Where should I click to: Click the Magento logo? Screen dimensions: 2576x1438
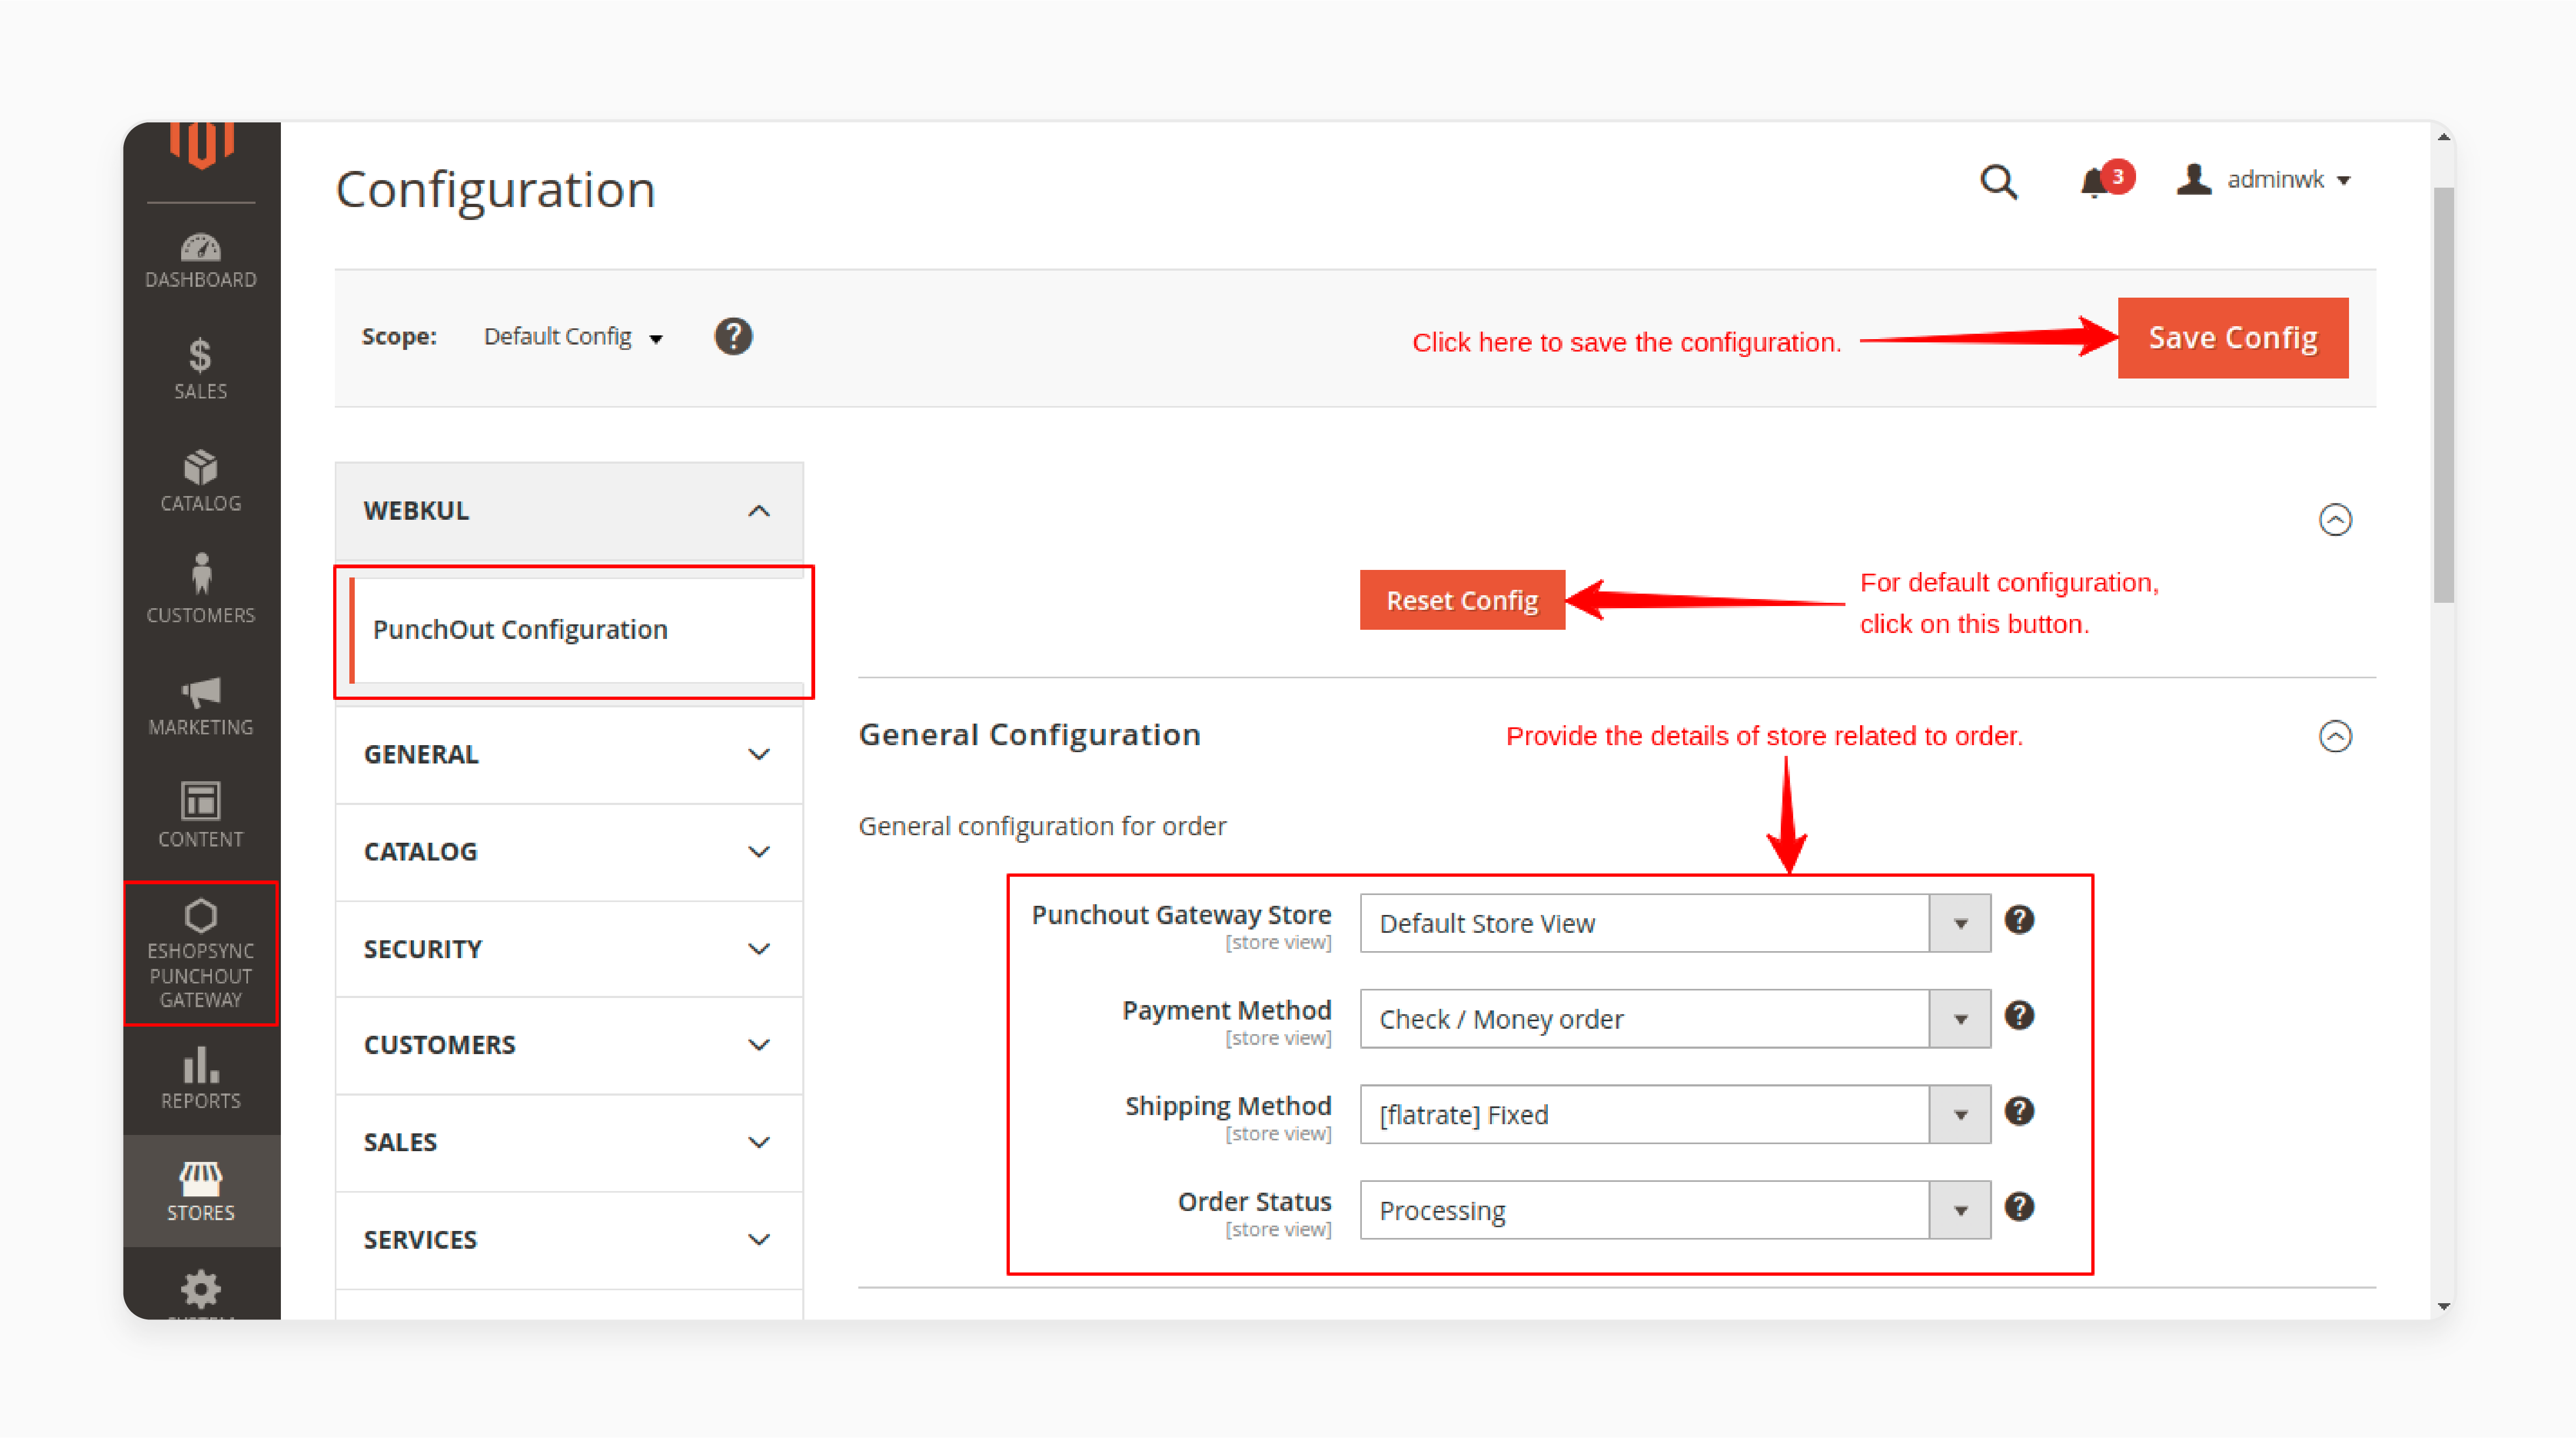coord(201,145)
